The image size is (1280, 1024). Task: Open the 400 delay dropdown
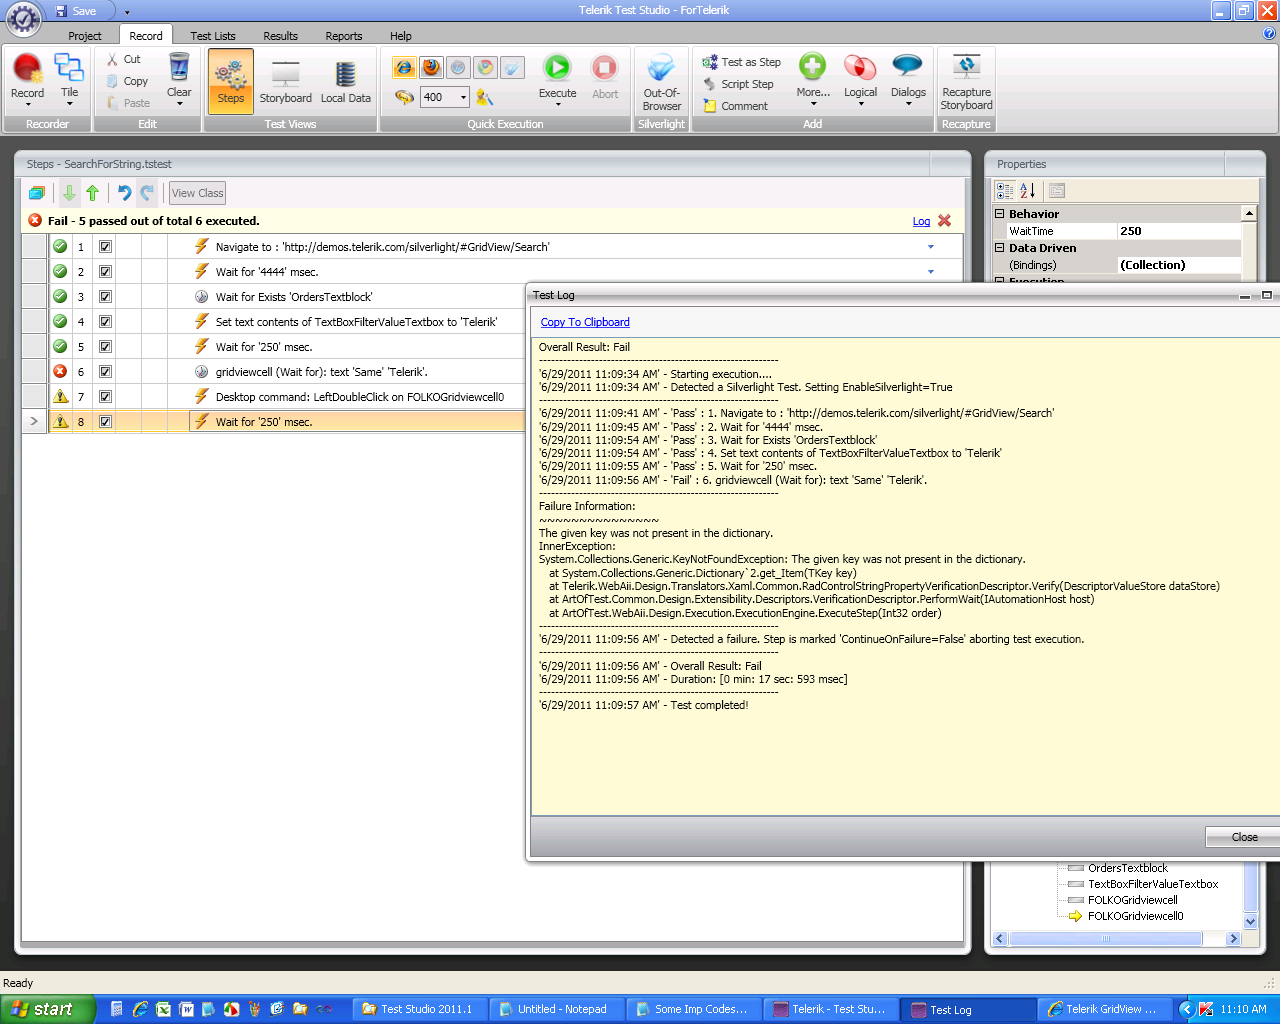click(463, 97)
